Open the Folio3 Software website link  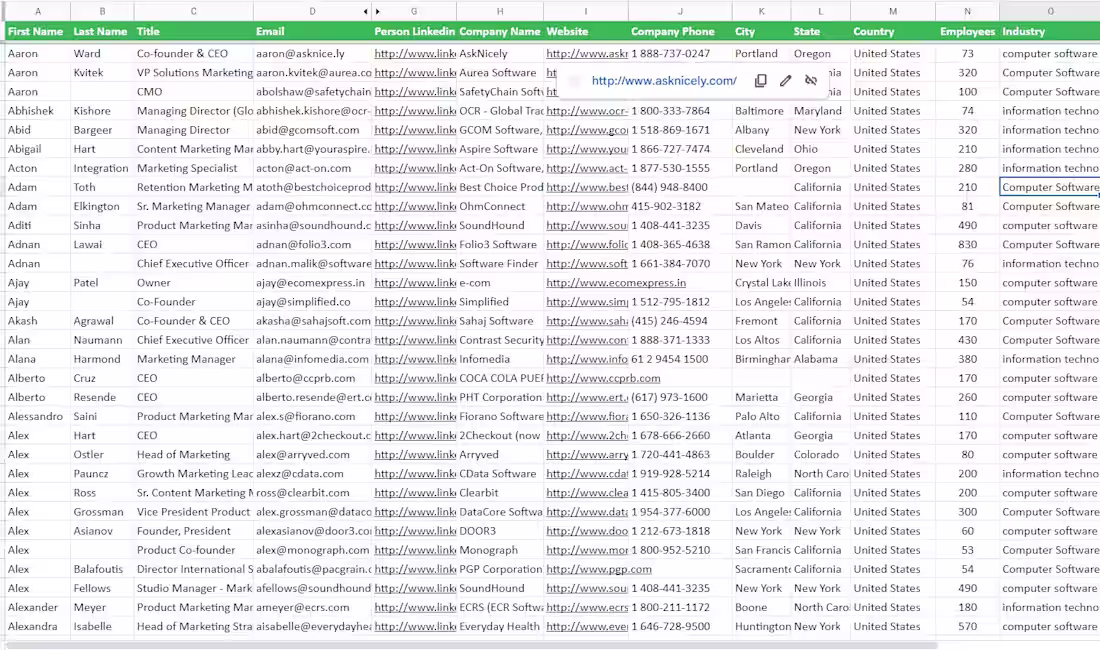click(x=586, y=245)
